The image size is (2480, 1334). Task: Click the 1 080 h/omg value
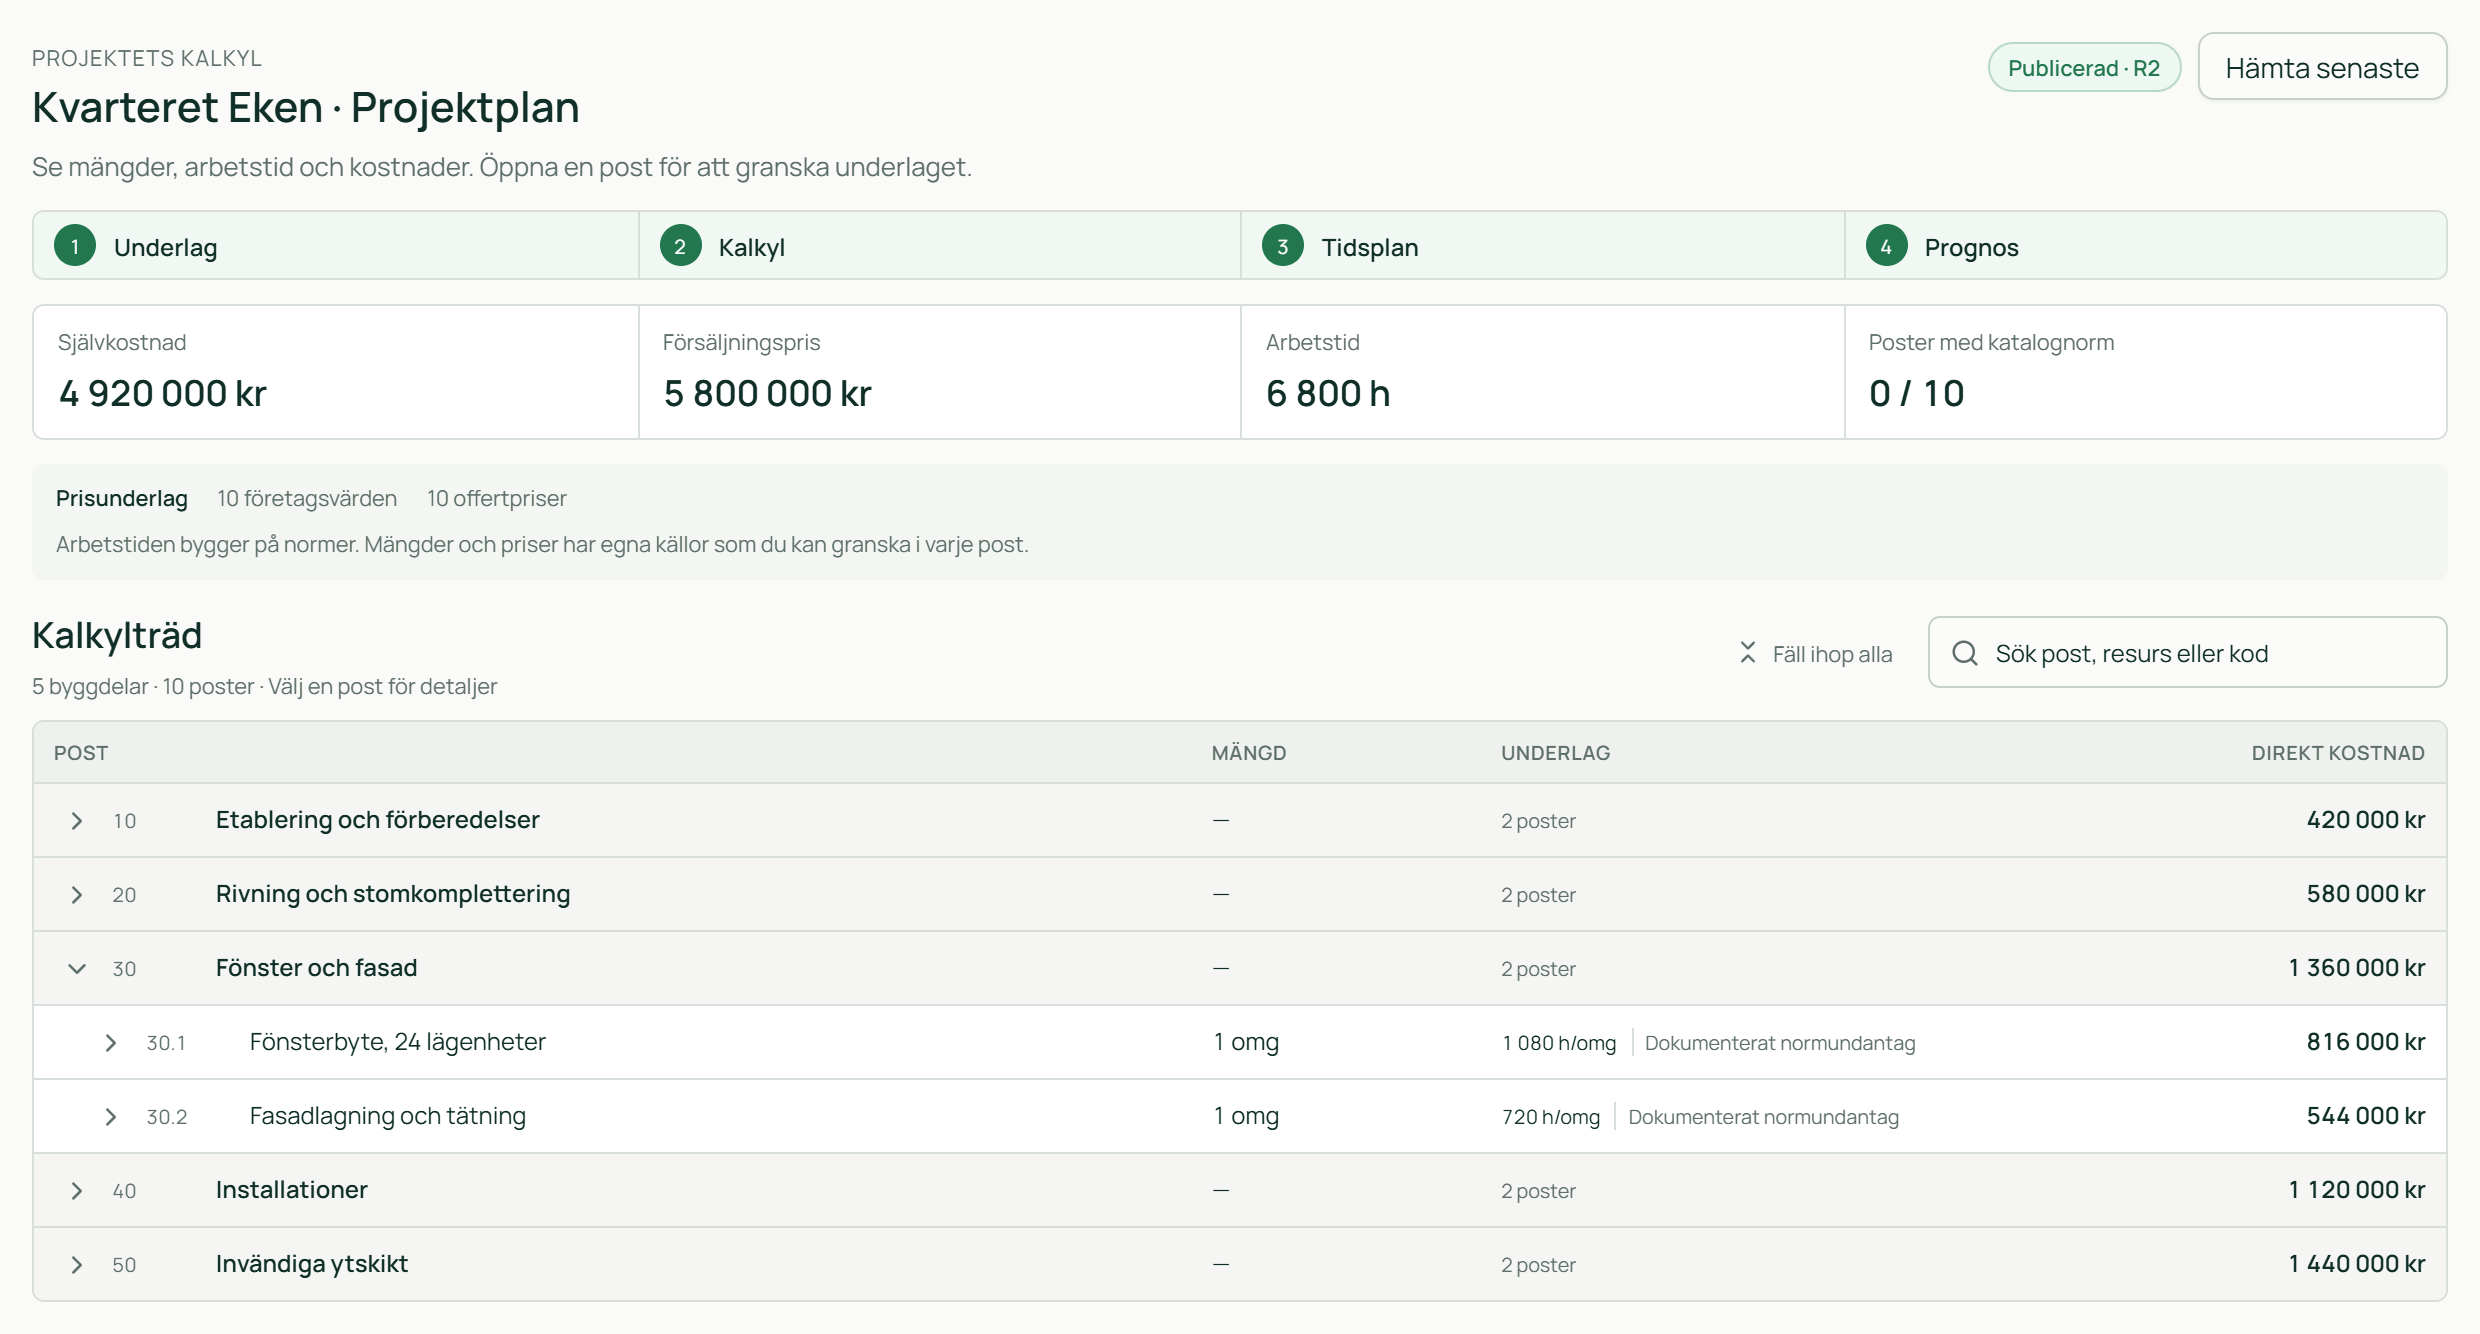pyautogui.click(x=1559, y=1043)
